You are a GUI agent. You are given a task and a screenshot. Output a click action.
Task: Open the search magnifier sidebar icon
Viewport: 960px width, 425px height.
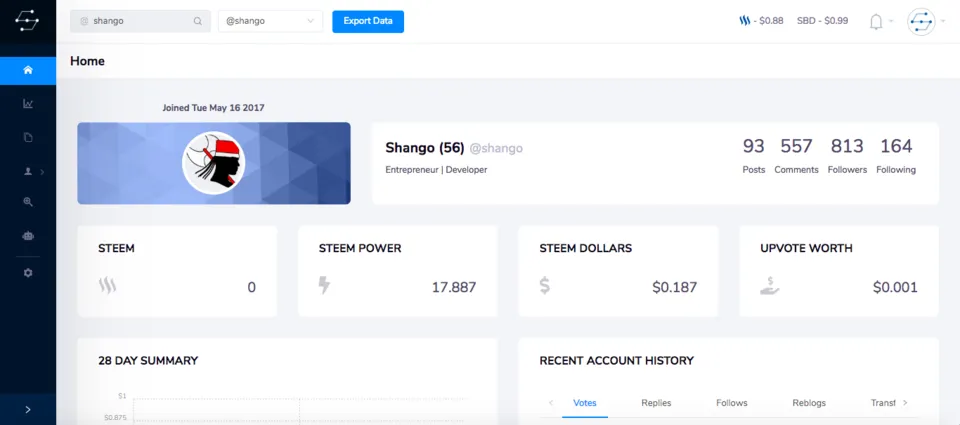(x=28, y=201)
